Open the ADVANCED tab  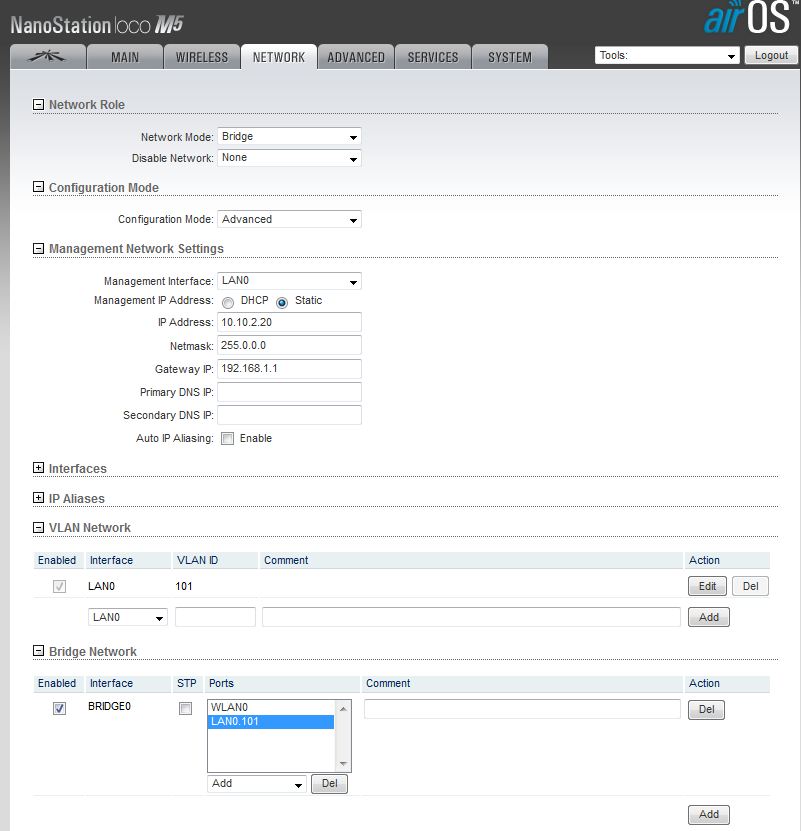(x=356, y=57)
